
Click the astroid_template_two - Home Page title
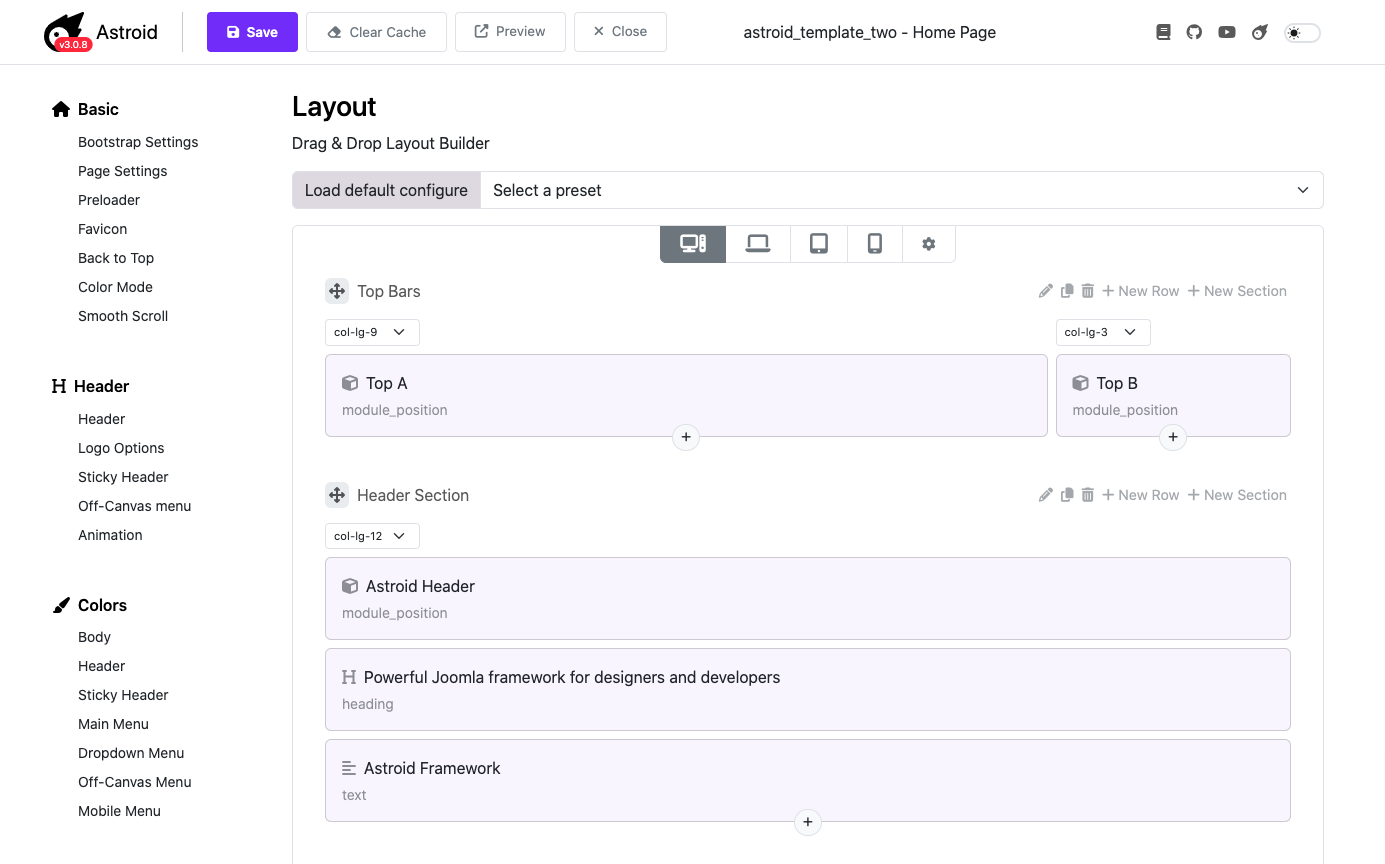[869, 32]
